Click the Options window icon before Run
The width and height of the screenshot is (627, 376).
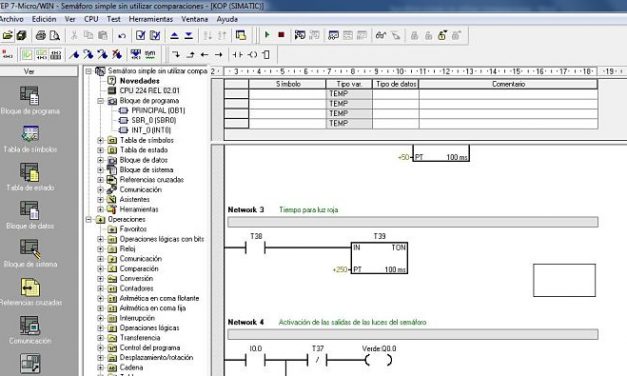[x=241, y=36]
